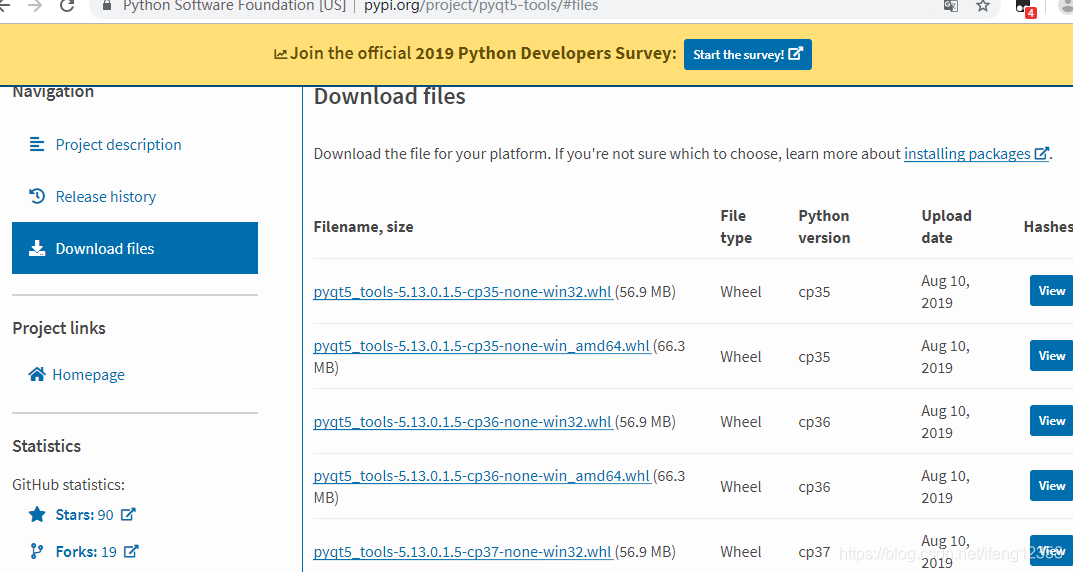The image size is (1073, 572).
Task: Click the GitHub Stars star icon
Action: tap(37, 515)
